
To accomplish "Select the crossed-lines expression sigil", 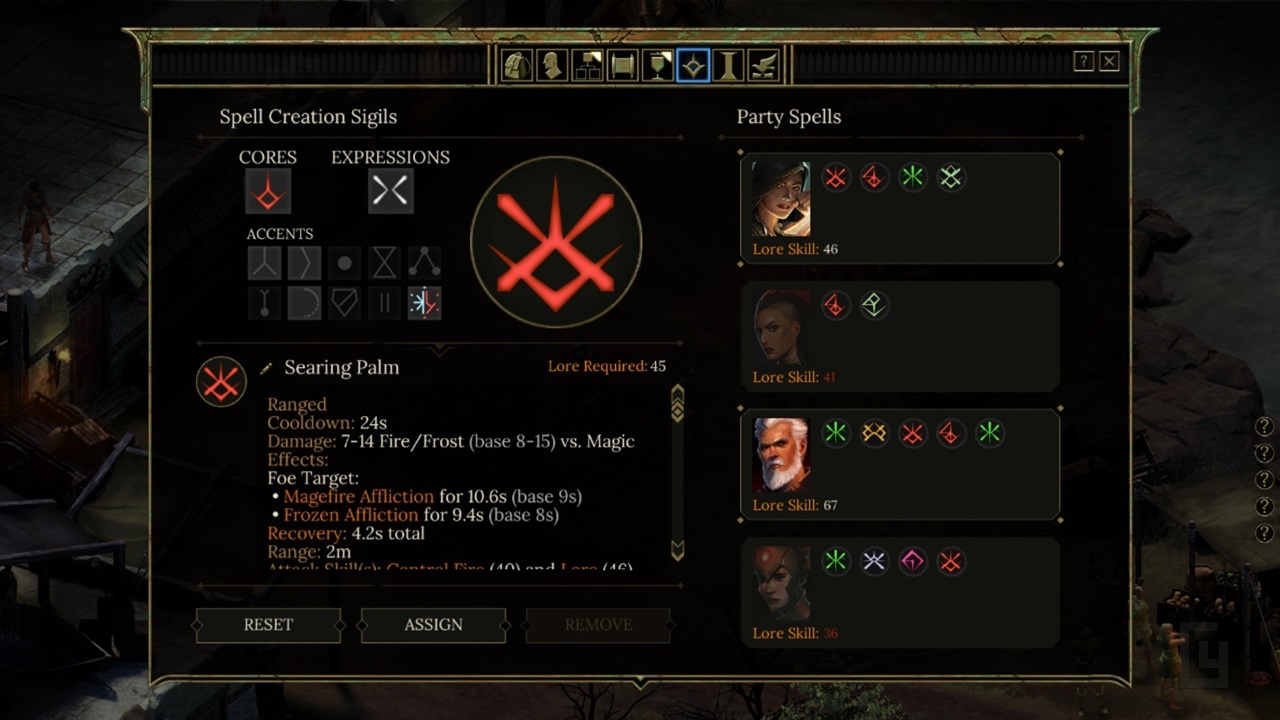I will [391, 191].
